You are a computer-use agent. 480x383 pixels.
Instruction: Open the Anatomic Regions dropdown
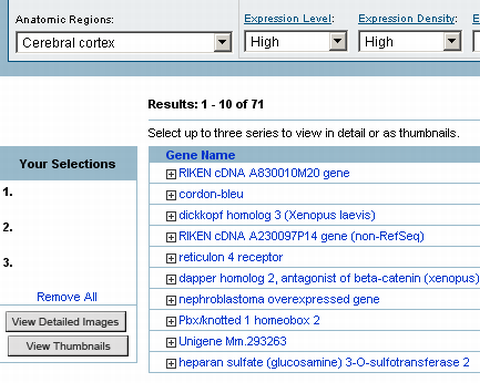pyautogui.click(x=124, y=42)
